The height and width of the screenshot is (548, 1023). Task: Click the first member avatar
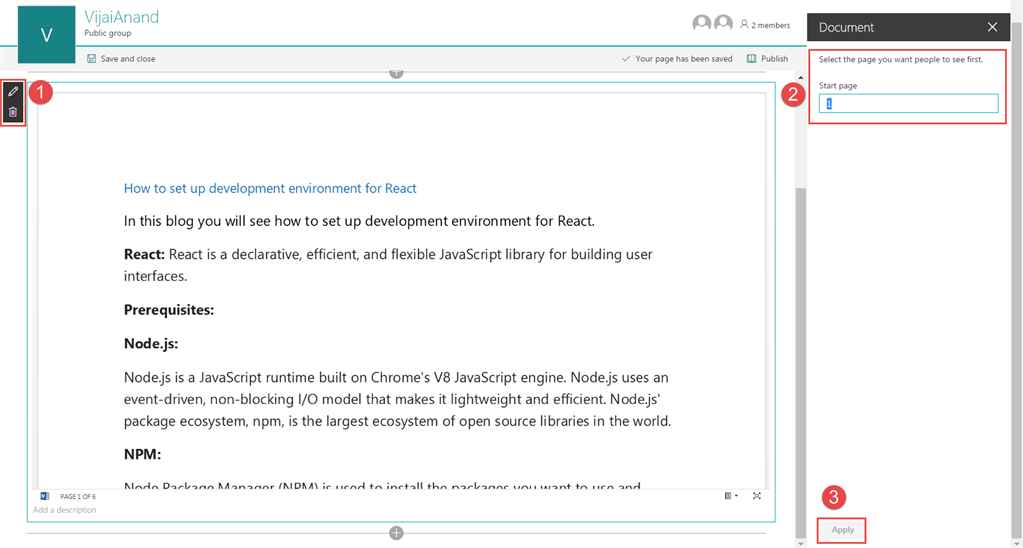click(x=701, y=23)
